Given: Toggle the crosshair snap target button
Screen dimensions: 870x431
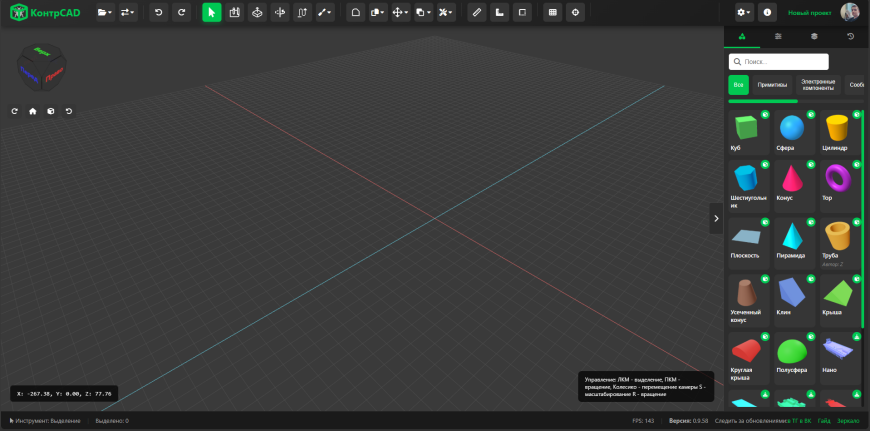Looking at the screenshot, I should pos(575,12).
